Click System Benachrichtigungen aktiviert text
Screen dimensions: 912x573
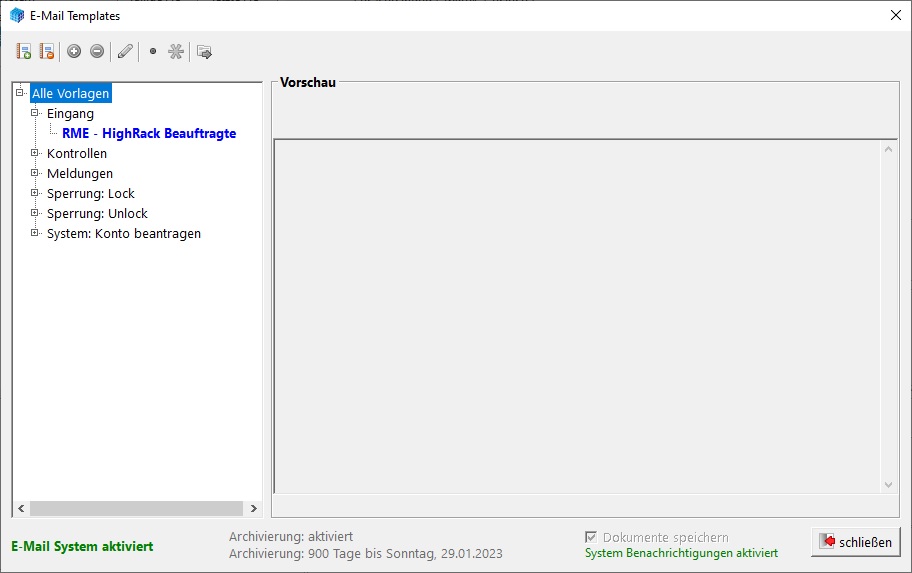(681, 553)
